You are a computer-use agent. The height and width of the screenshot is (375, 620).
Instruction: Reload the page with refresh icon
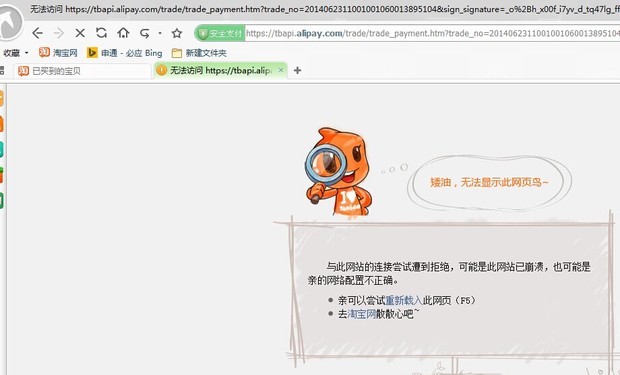click(x=102, y=33)
